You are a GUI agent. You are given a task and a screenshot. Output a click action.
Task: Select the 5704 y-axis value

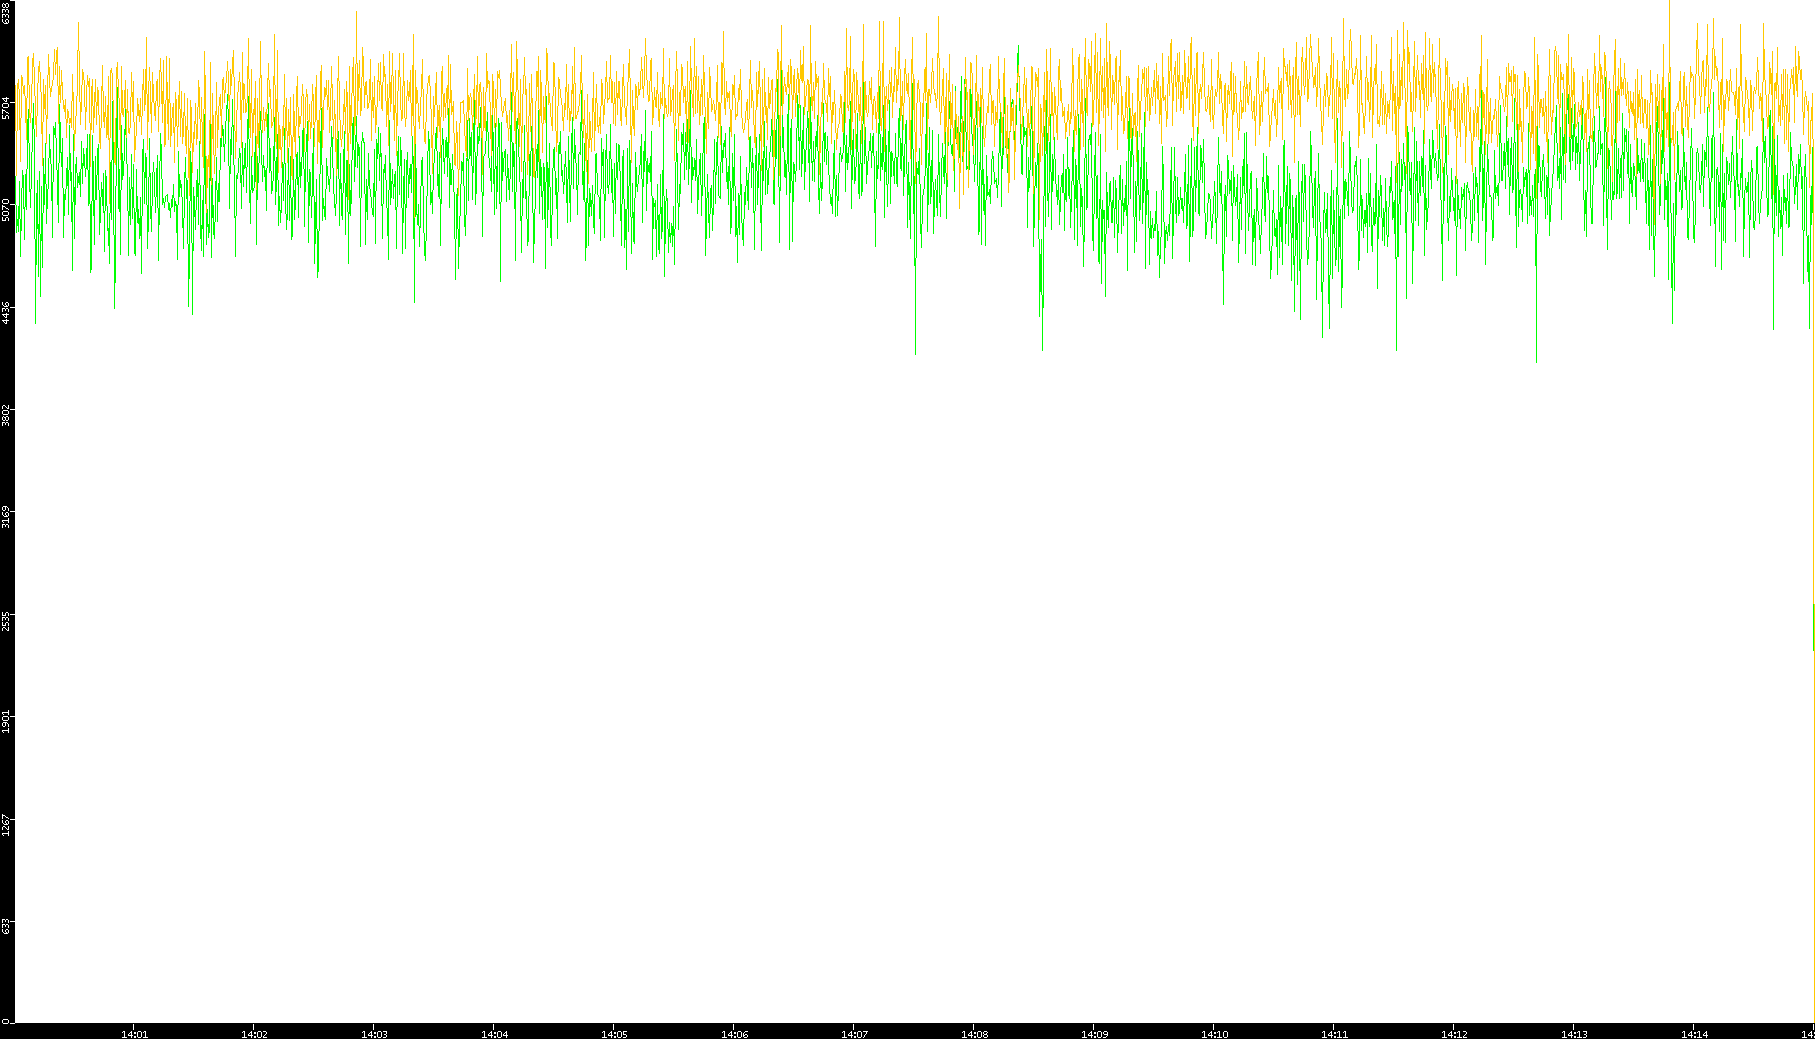pos(6,108)
